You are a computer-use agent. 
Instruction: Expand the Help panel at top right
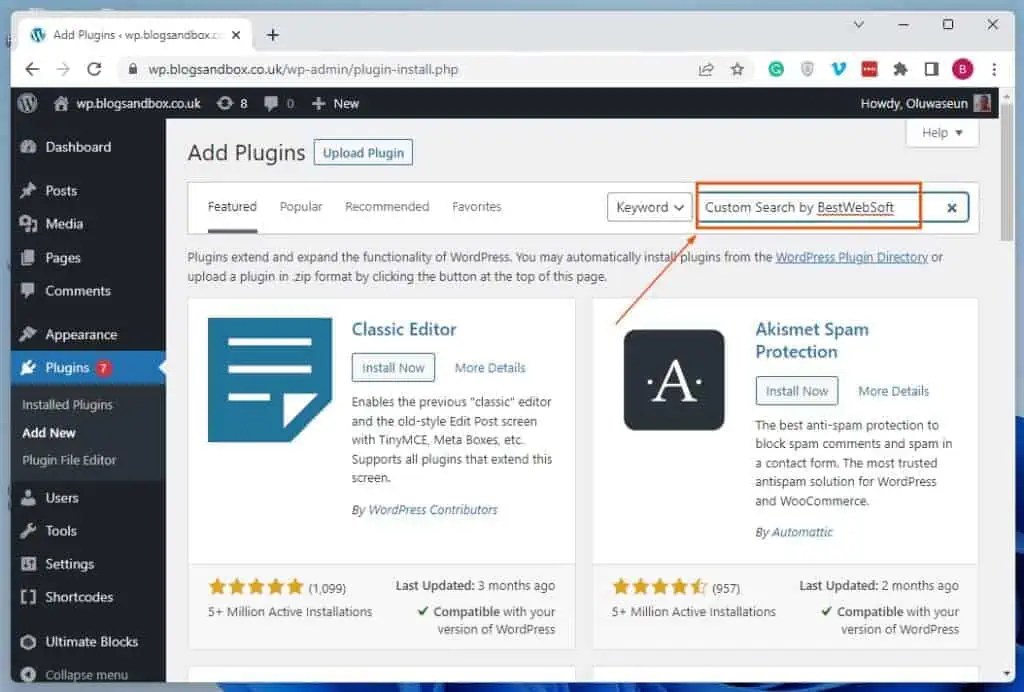pyautogui.click(x=940, y=132)
